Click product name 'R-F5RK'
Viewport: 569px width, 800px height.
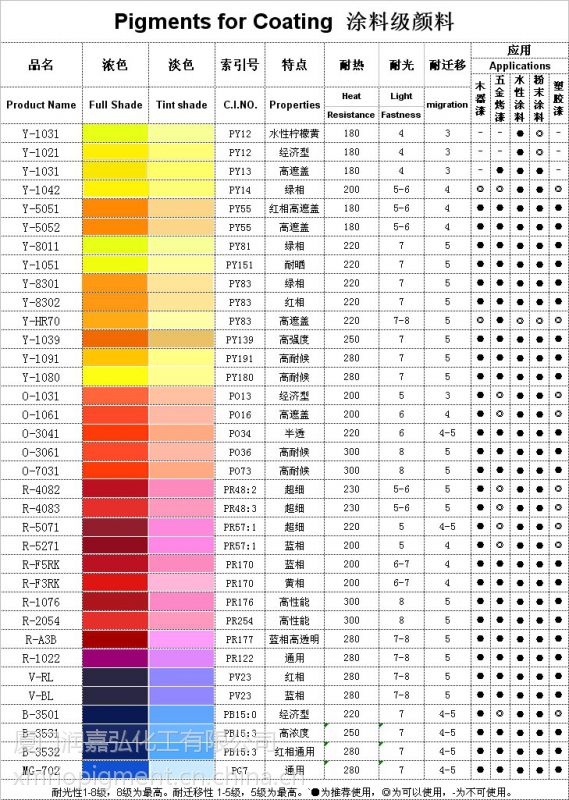click(x=41, y=565)
